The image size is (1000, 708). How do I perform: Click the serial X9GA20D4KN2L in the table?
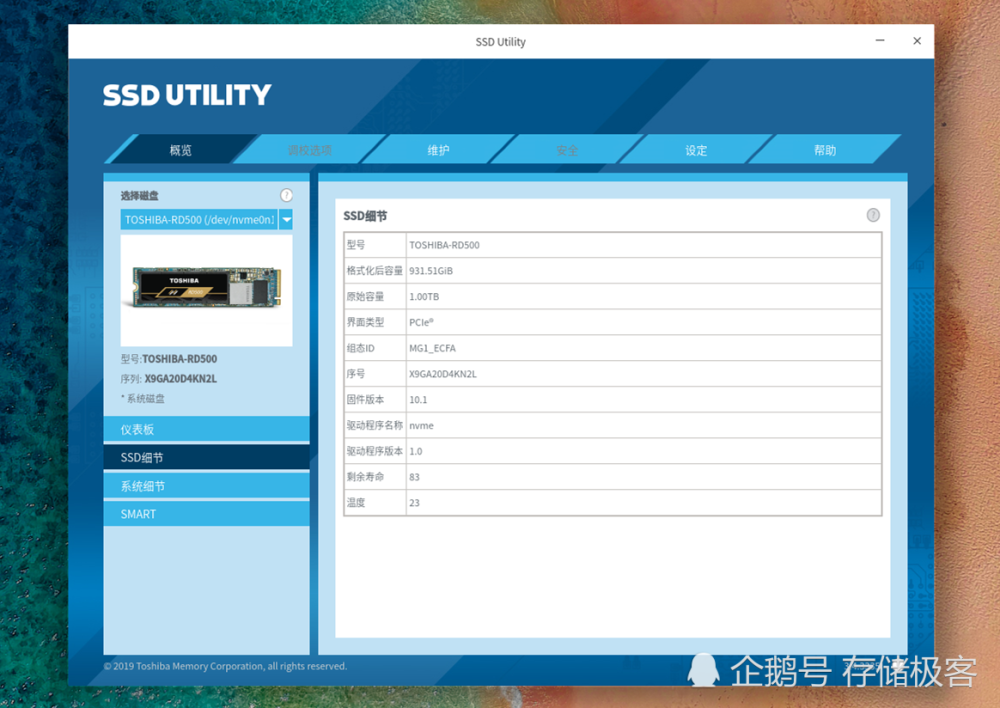(443, 374)
